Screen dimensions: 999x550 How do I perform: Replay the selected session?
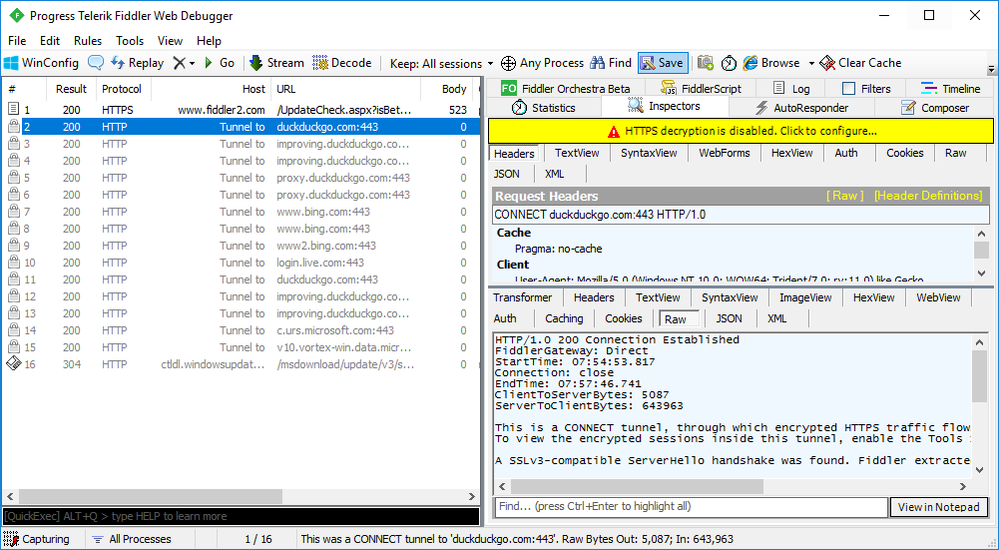pos(137,63)
